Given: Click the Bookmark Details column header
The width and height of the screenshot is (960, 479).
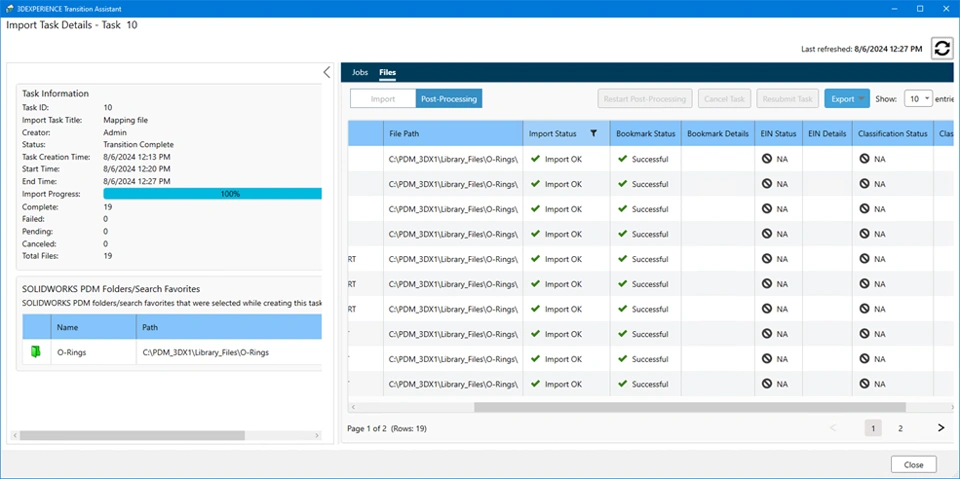Looking at the screenshot, I should pyautogui.click(x=716, y=133).
